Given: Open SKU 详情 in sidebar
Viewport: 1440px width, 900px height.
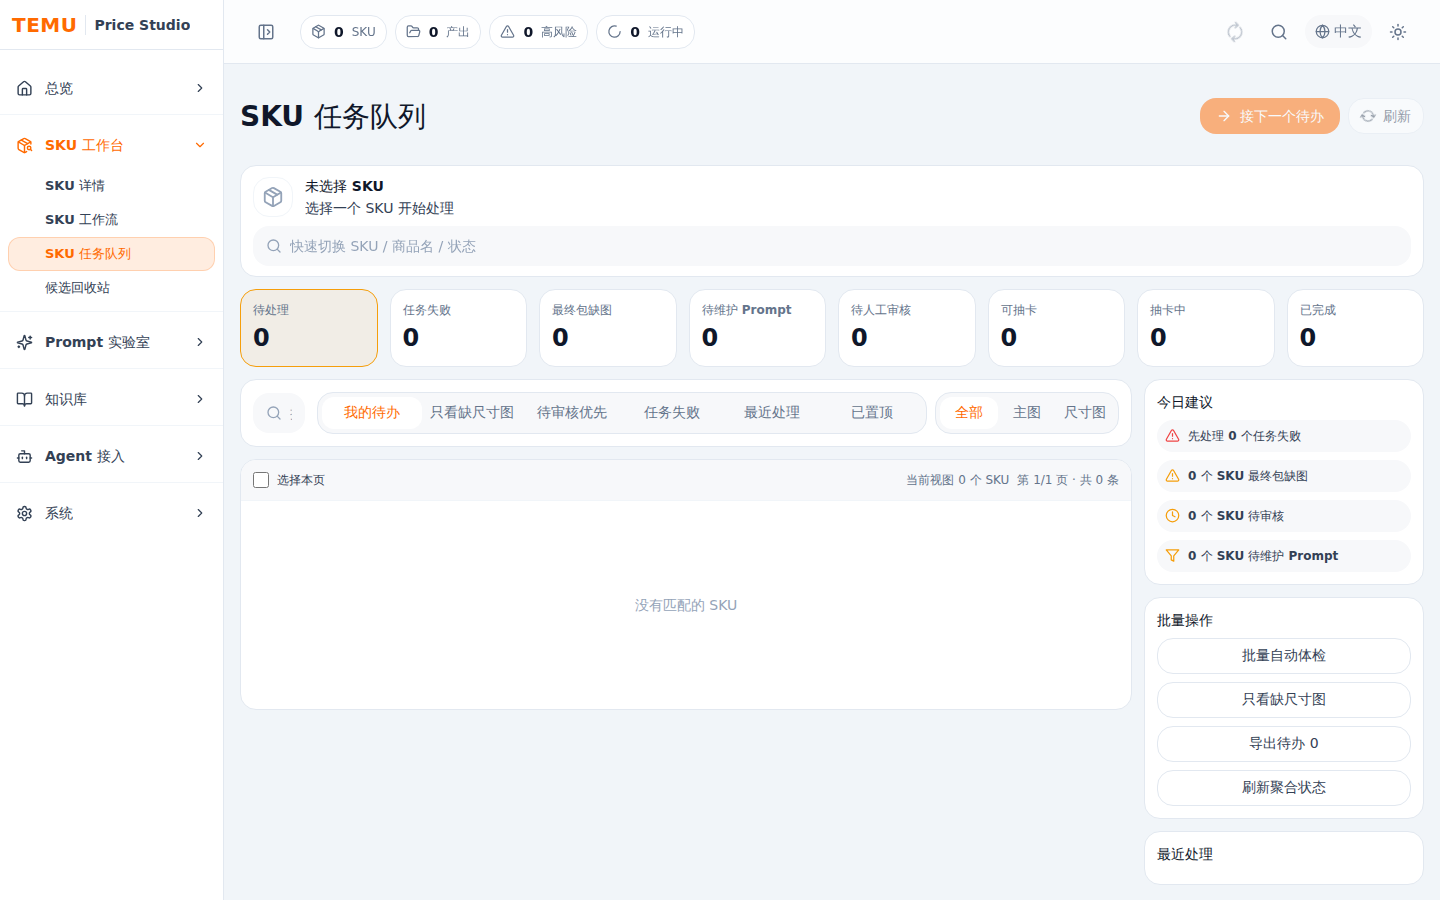Looking at the screenshot, I should click(x=111, y=186).
